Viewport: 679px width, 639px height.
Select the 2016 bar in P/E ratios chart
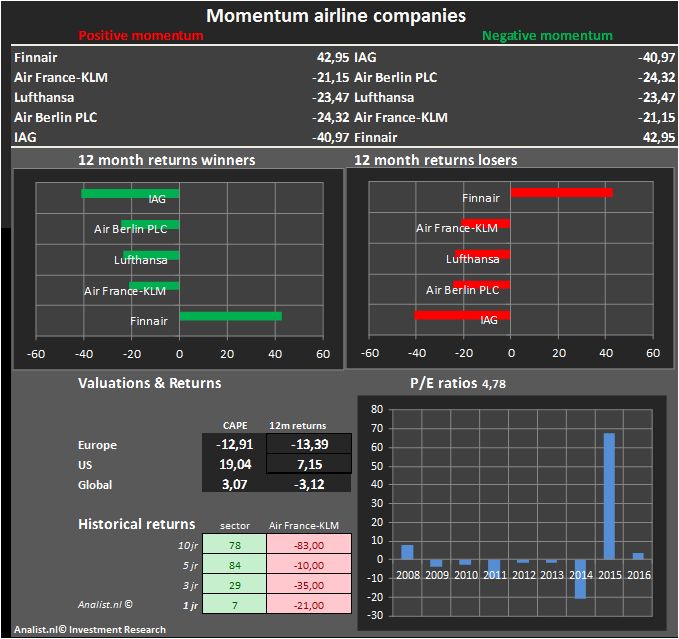point(638,556)
